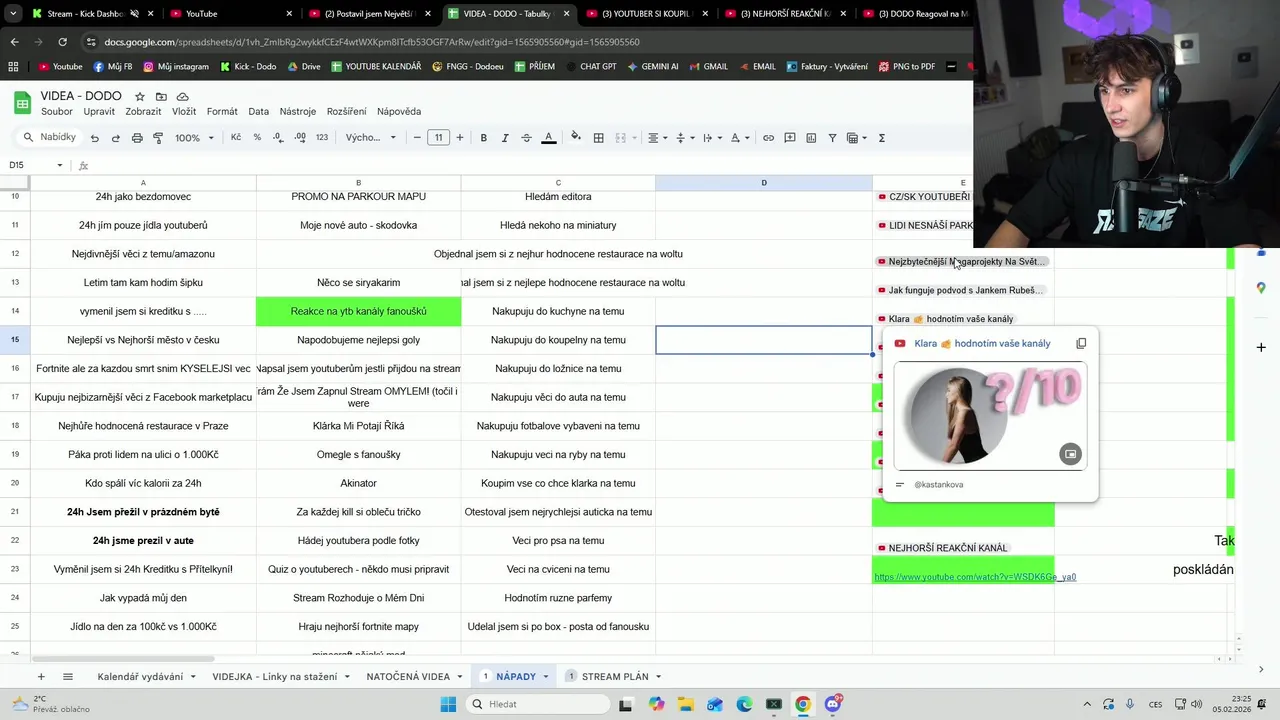Redo the last undone action

point(116,138)
